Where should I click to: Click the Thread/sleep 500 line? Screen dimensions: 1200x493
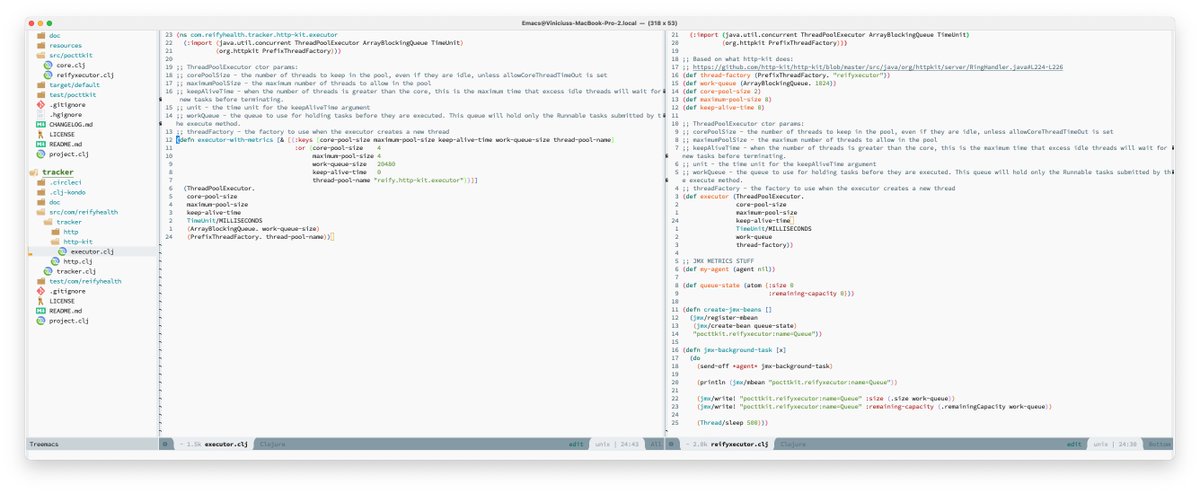(x=733, y=424)
